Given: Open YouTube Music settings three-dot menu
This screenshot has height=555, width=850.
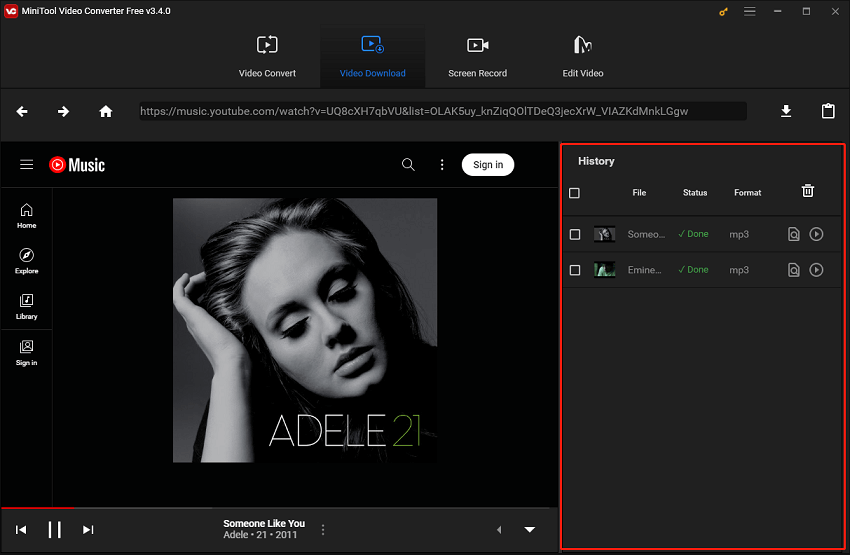Looking at the screenshot, I should click(442, 164).
